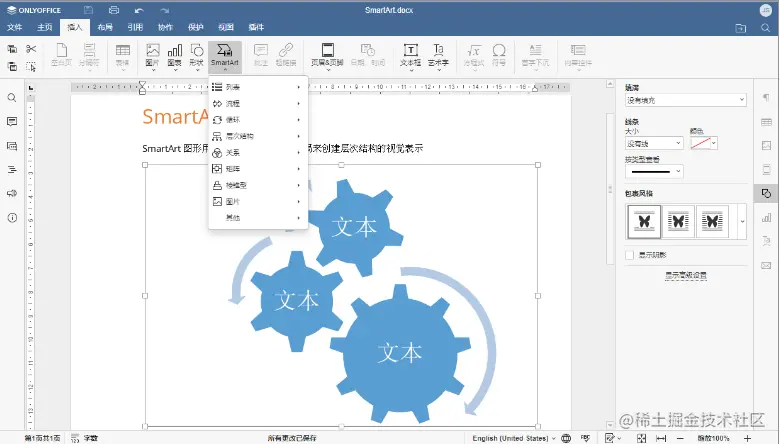
Task: Open the 流程 submenu in SmartArt menu
Action: coord(258,103)
